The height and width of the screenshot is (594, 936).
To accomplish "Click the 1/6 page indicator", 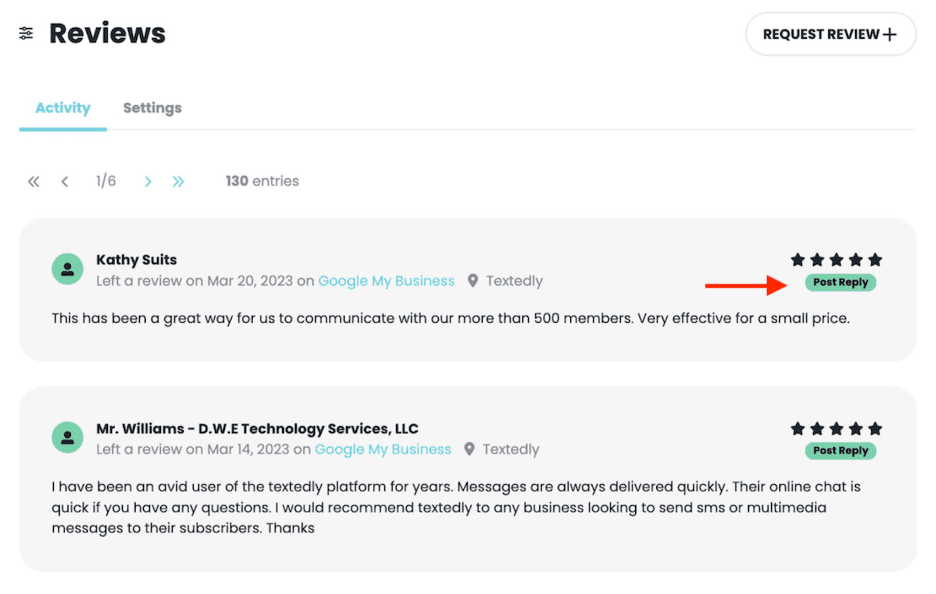I will click(104, 181).
